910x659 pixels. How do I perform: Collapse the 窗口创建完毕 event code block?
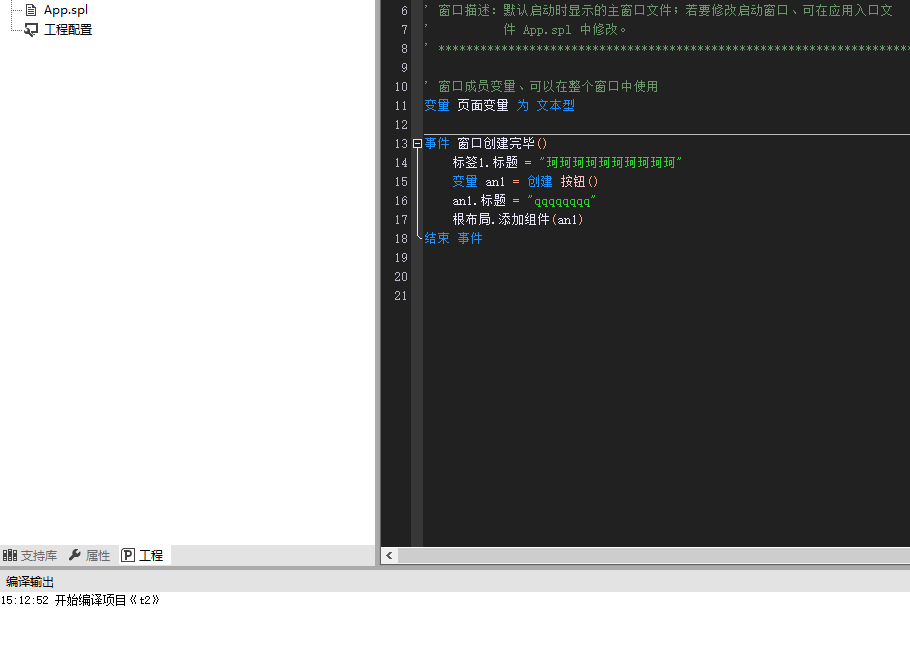[417, 144]
